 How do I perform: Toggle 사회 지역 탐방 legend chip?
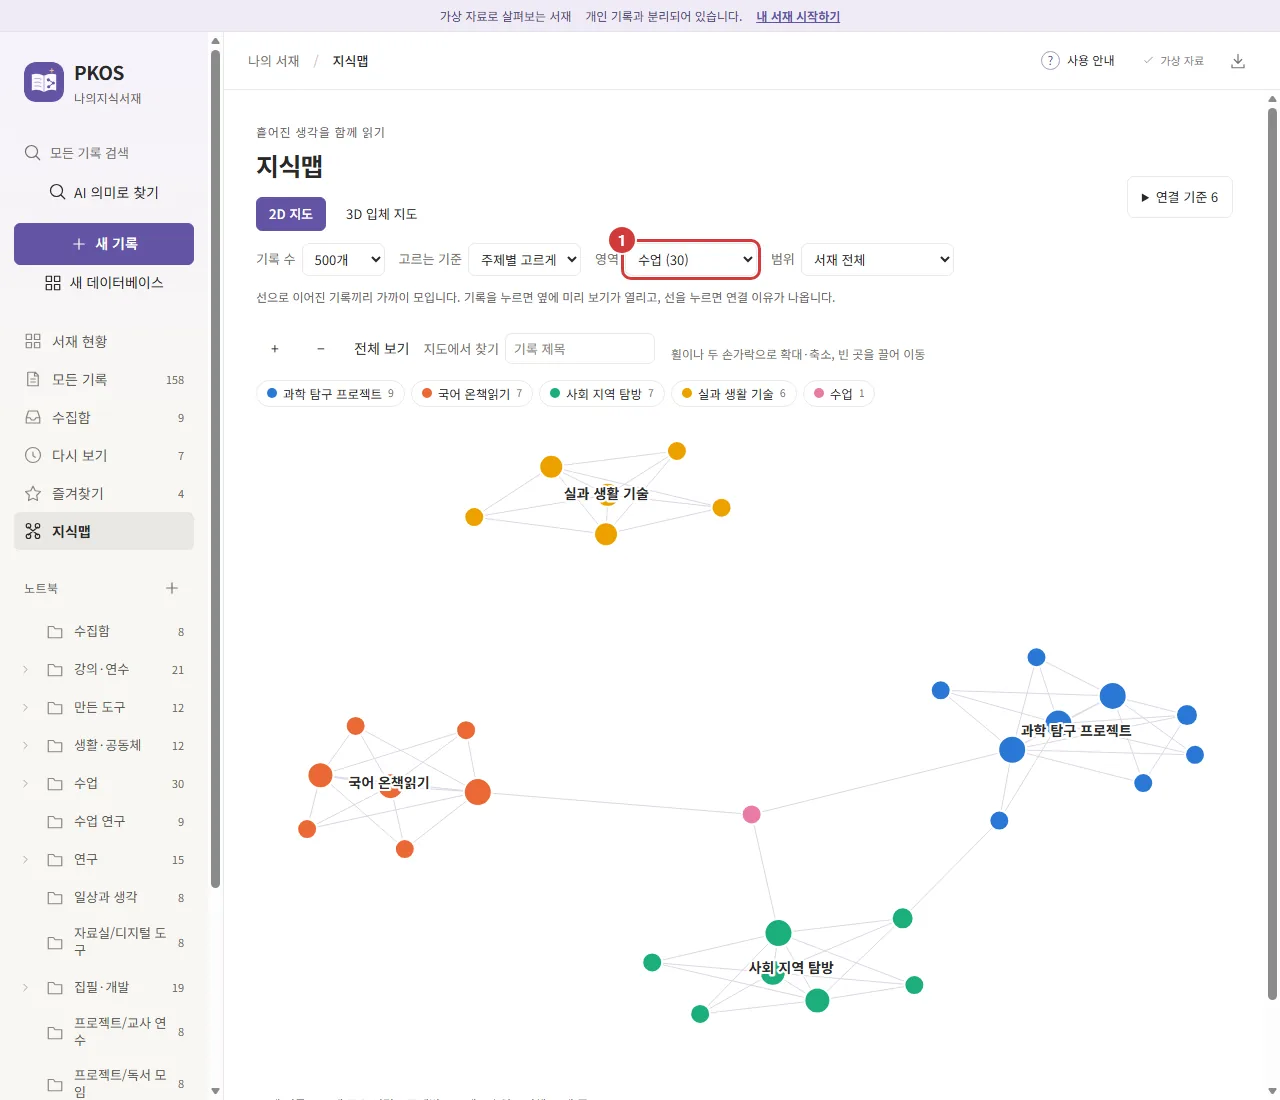tap(602, 394)
